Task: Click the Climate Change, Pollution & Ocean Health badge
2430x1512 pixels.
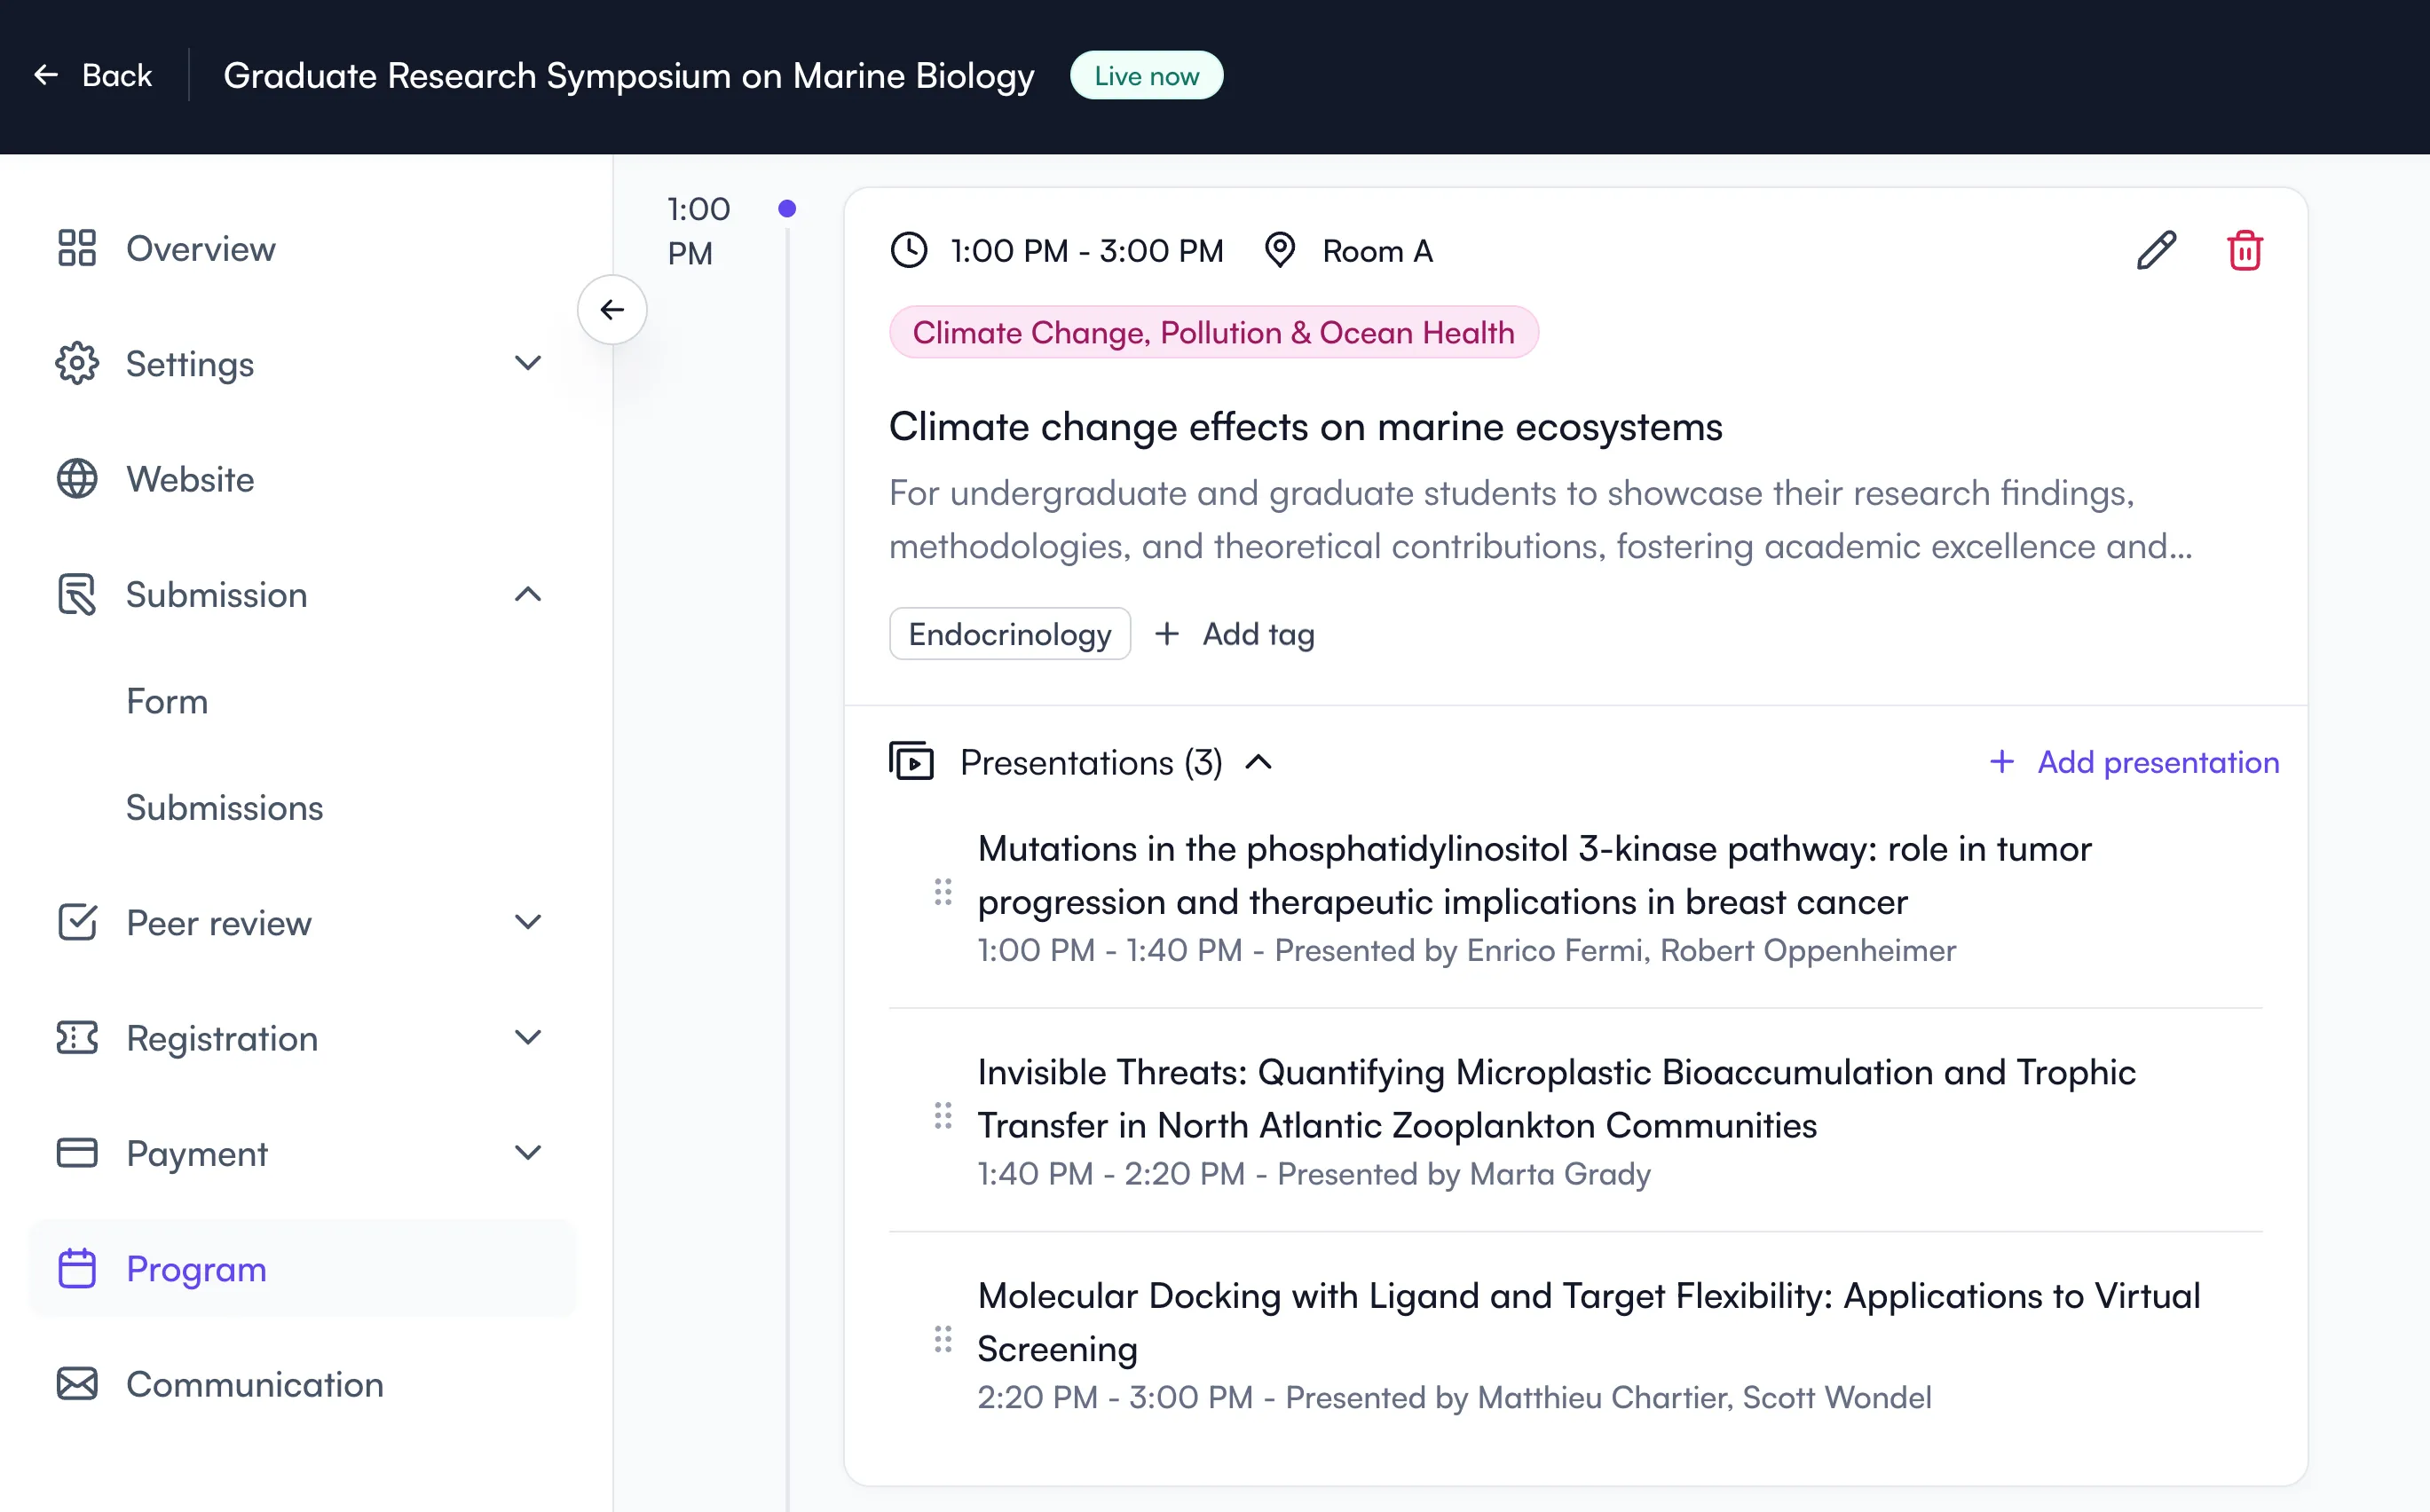Action: 1213,332
